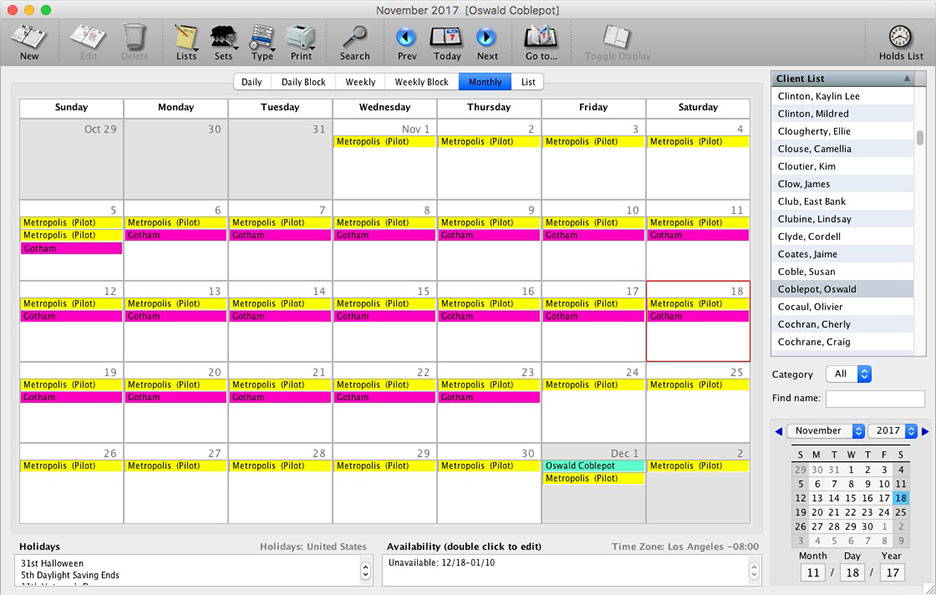Image resolution: width=936 pixels, height=595 pixels.
Task: Open the 2017 year dropdown
Action: click(x=892, y=431)
